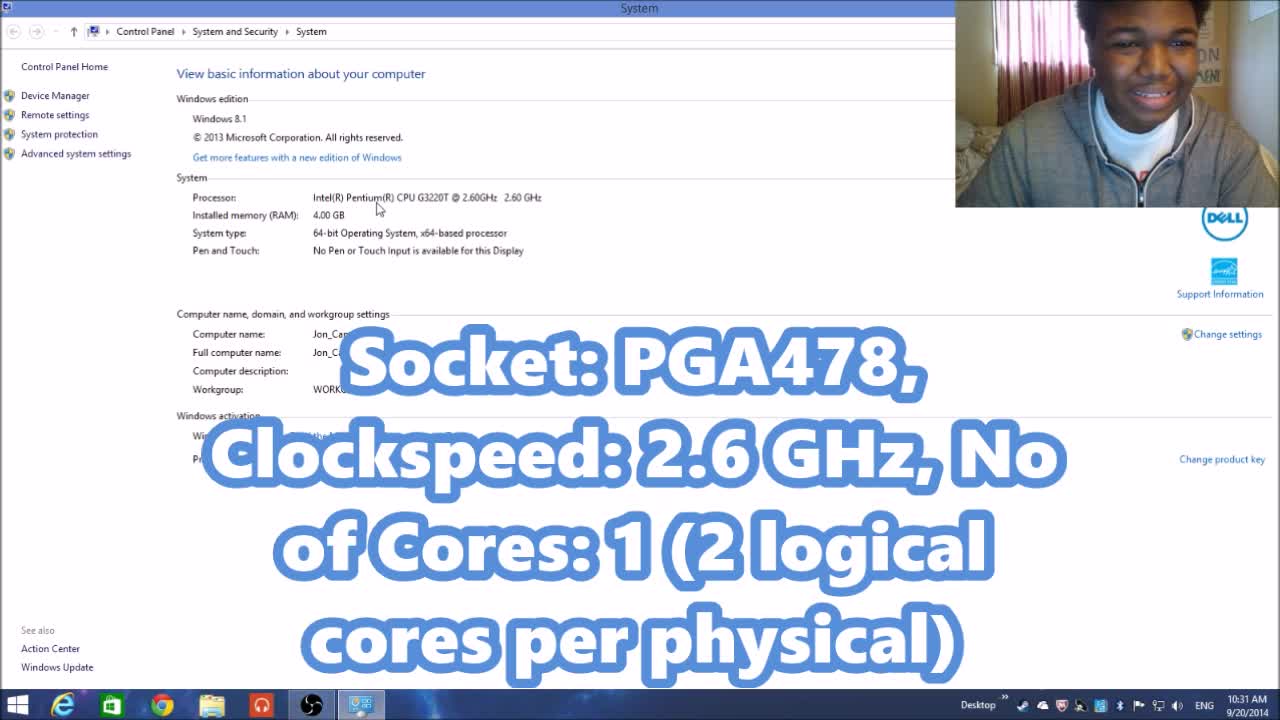Open File Explorer from taskbar
Image resolution: width=1280 pixels, height=720 pixels.
point(212,706)
